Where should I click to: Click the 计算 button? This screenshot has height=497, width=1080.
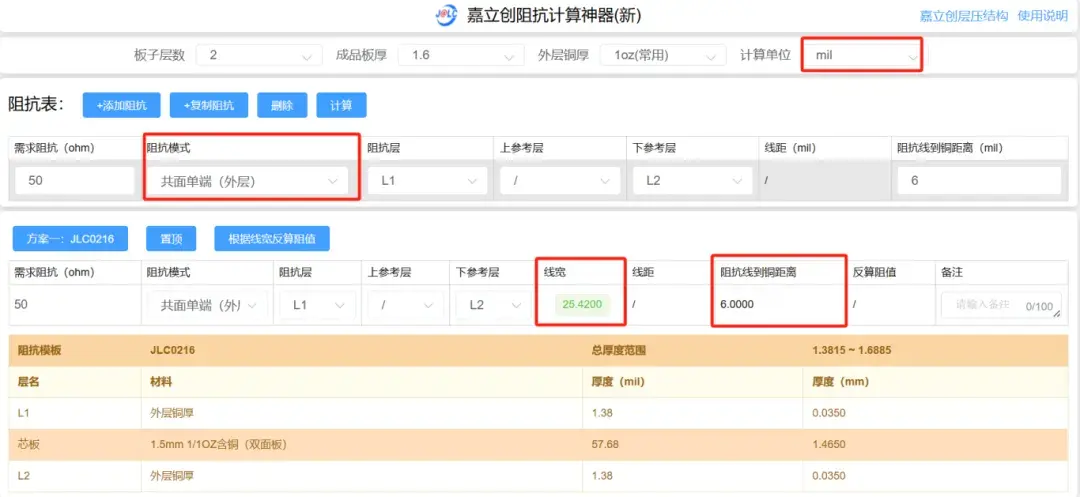(x=341, y=105)
